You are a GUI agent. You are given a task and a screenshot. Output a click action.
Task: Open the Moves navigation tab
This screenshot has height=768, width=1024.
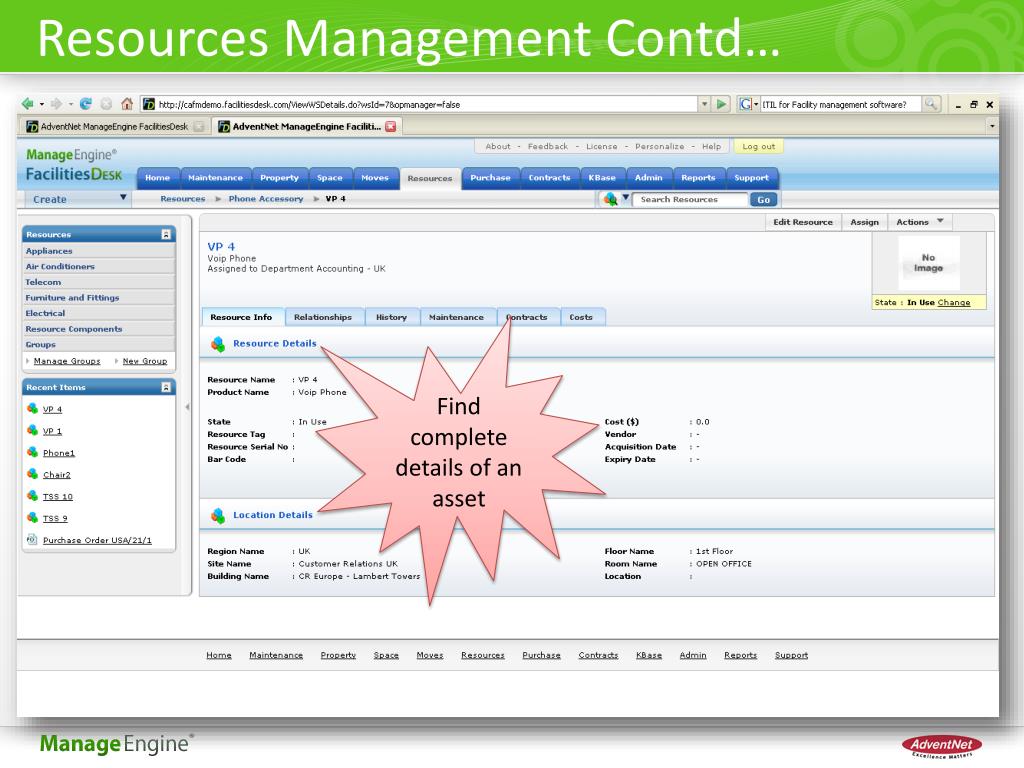[375, 178]
